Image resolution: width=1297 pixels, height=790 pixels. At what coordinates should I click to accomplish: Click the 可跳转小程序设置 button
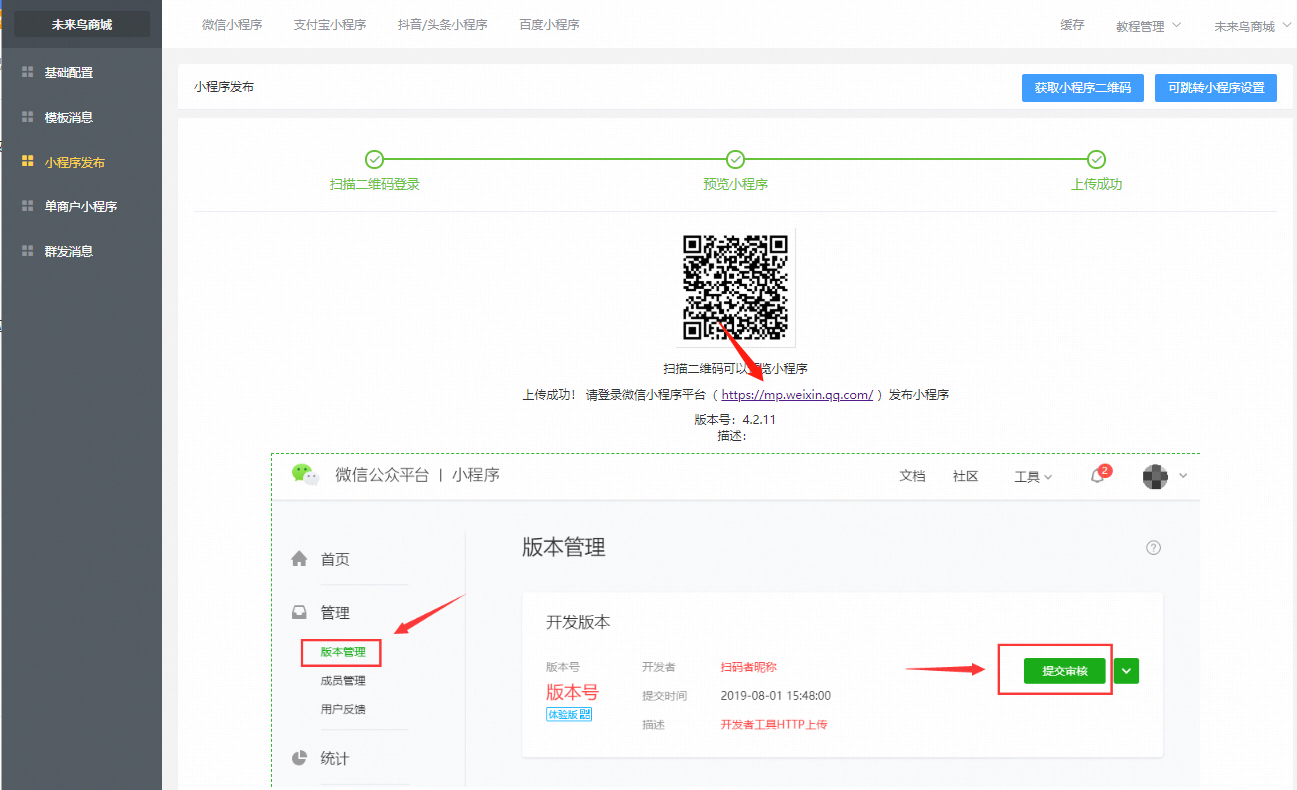click(1215, 88)
